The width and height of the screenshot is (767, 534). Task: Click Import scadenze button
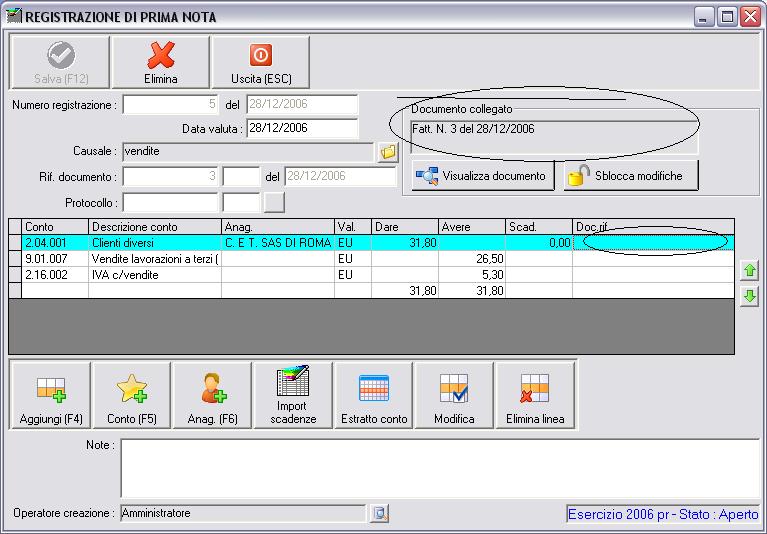click(293, 395)
